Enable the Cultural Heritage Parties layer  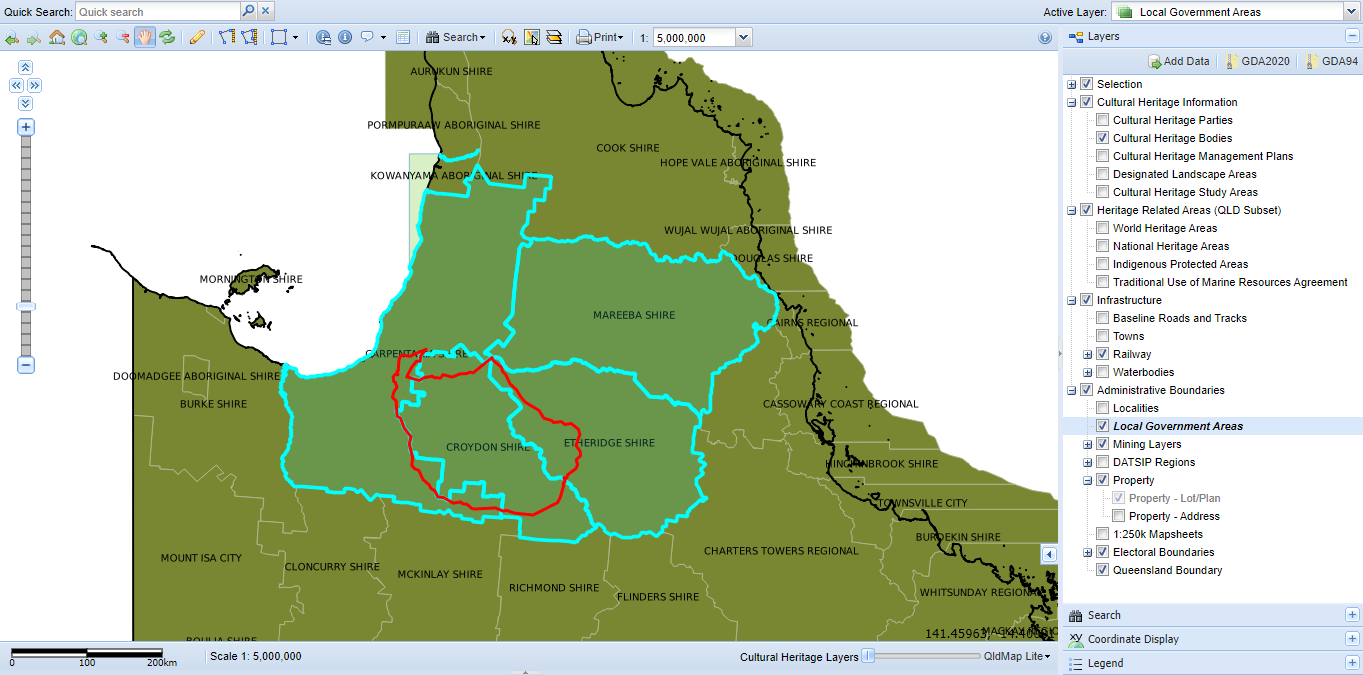point(1102,120)
